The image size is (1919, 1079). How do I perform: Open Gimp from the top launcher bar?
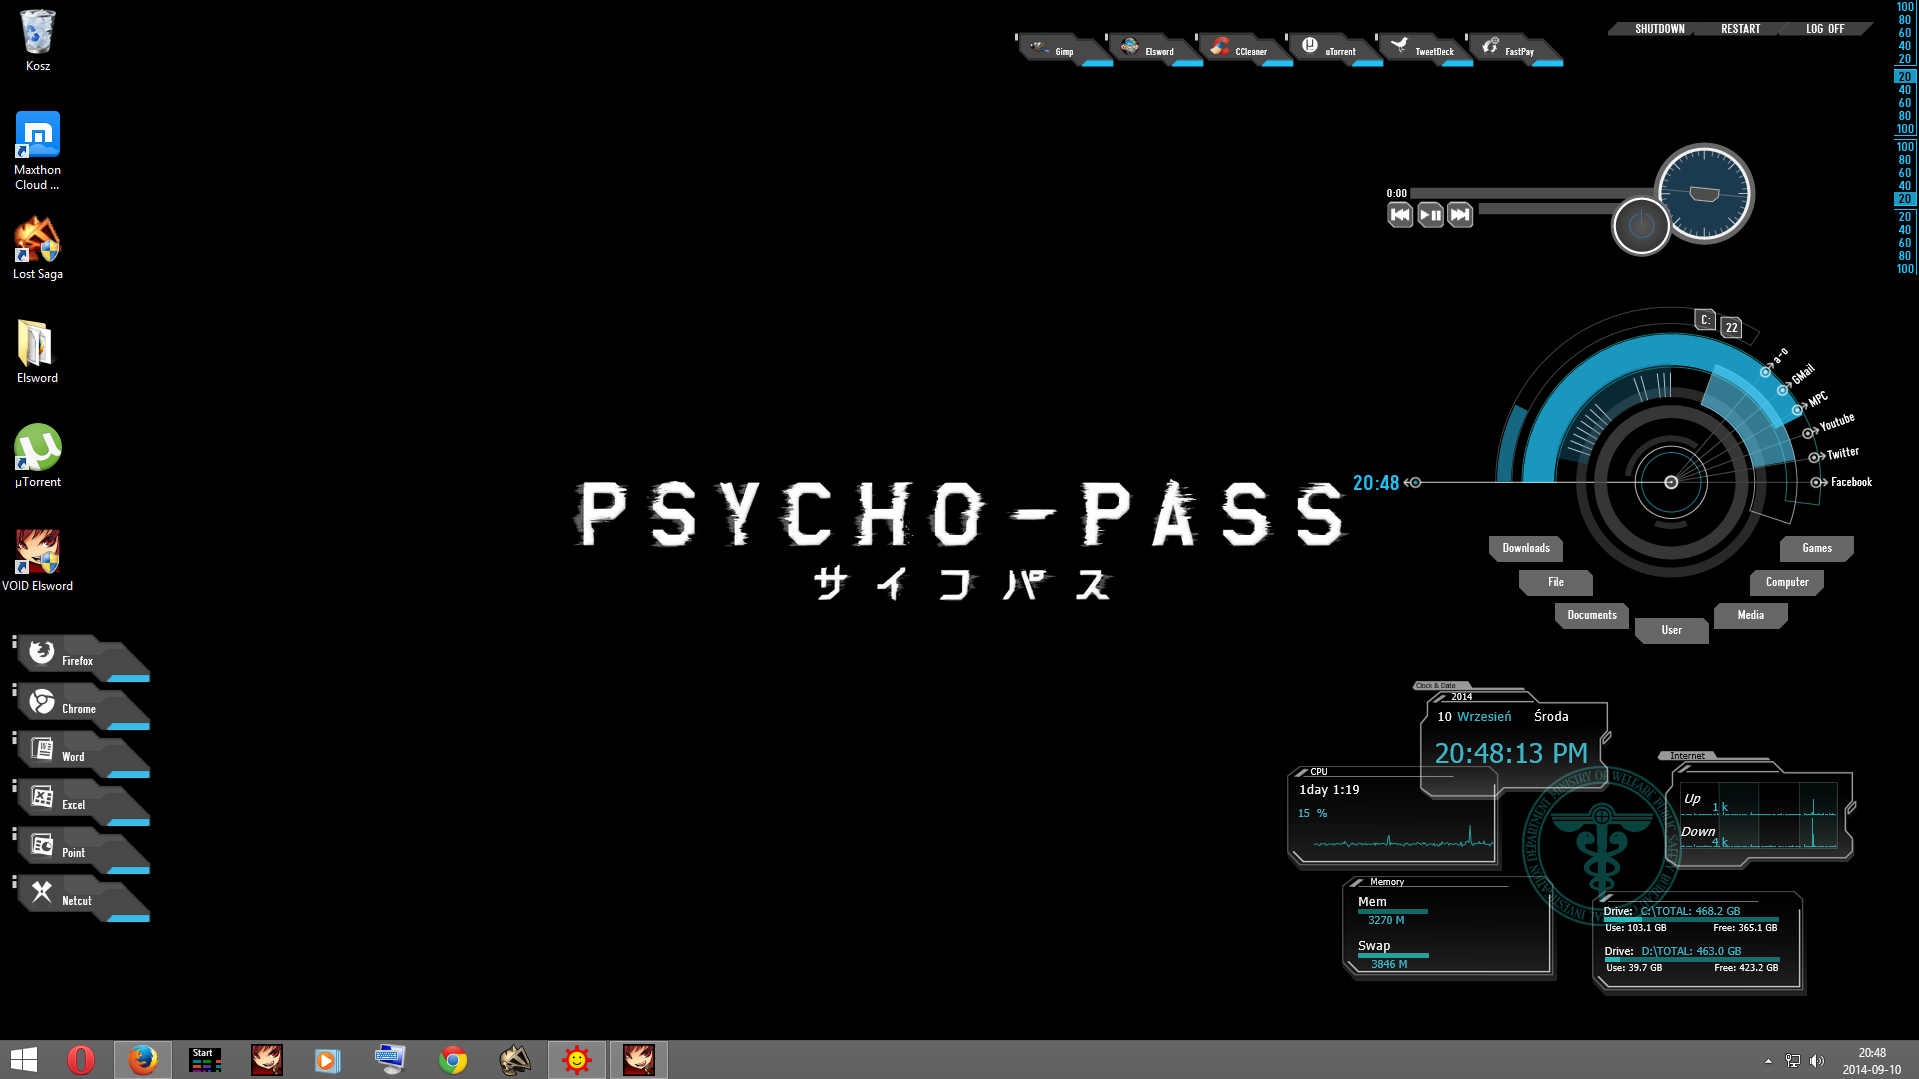(x=1065, y=50)
